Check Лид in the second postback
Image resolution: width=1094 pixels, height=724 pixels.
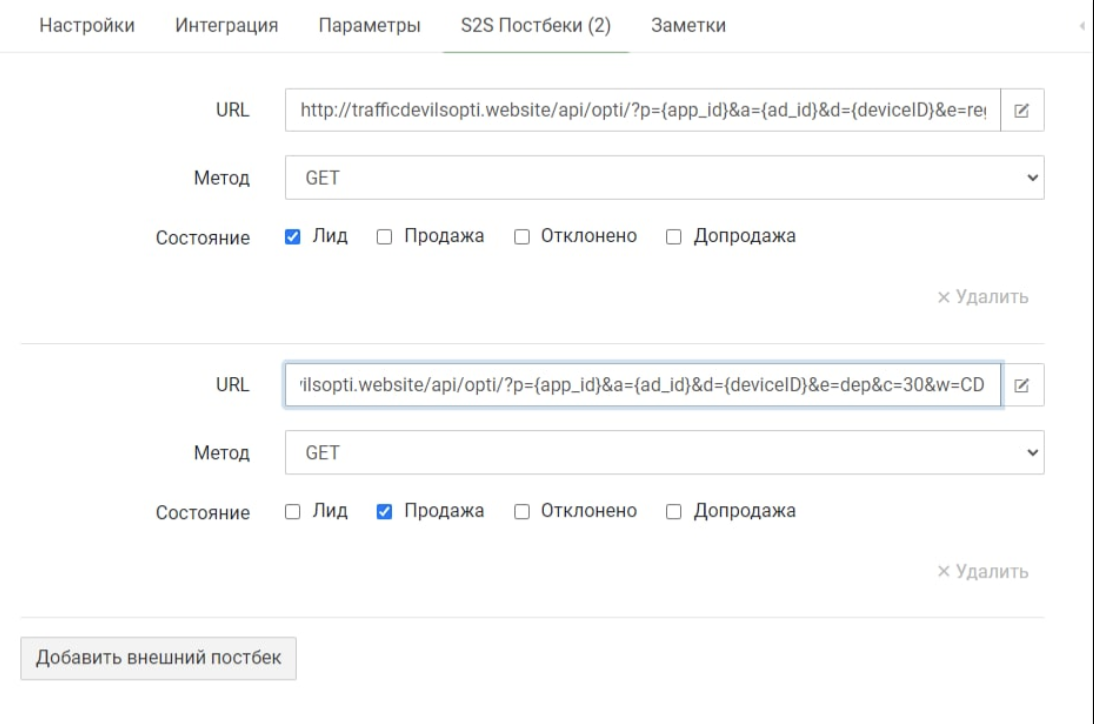click(293, 511)
